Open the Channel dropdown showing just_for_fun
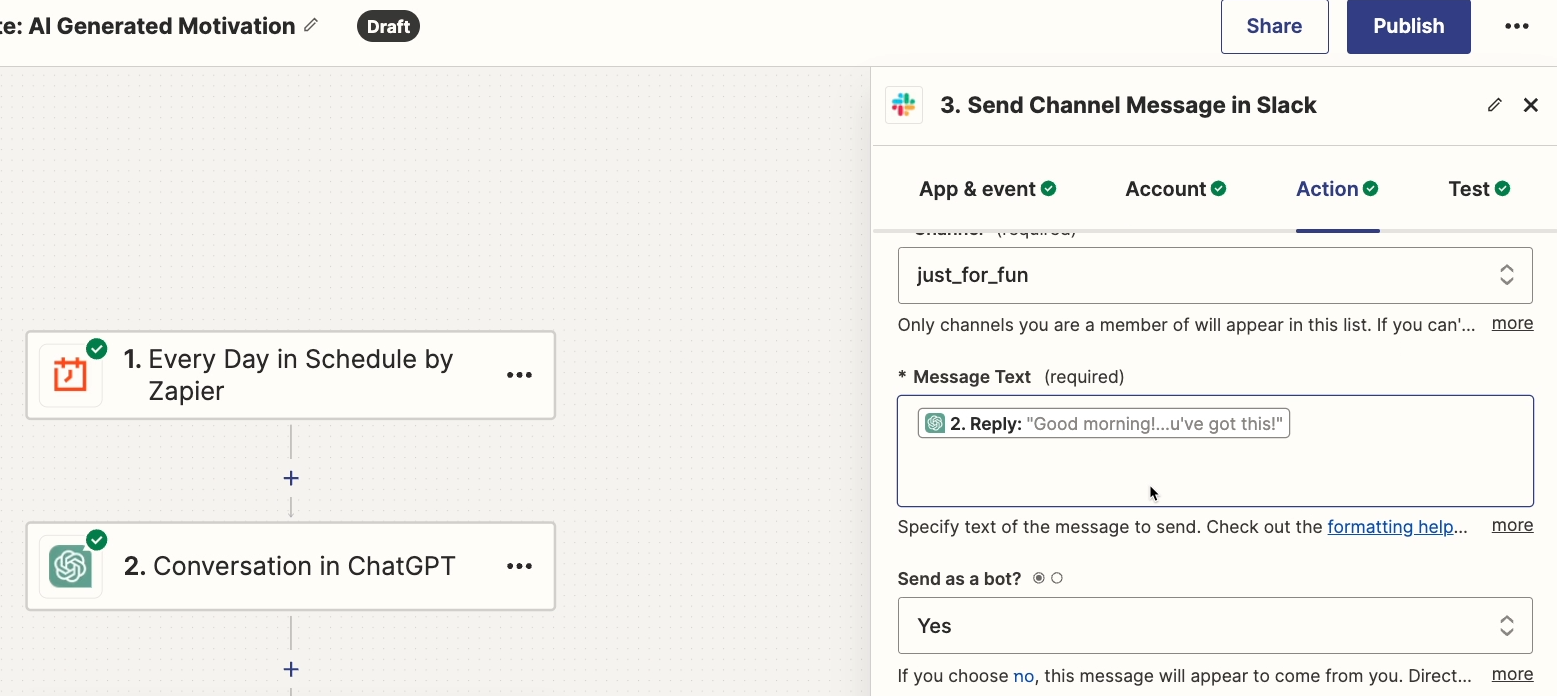Viewport: 1557px width, 696px height. pyautogui.click(x=1215, y=275)
